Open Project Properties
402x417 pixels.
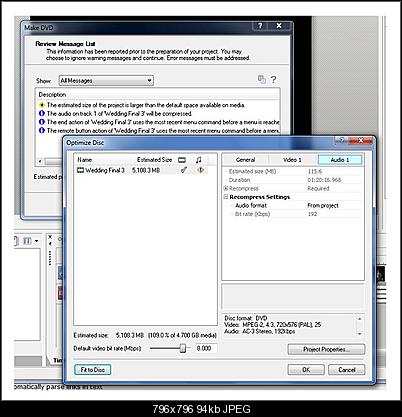326,349
